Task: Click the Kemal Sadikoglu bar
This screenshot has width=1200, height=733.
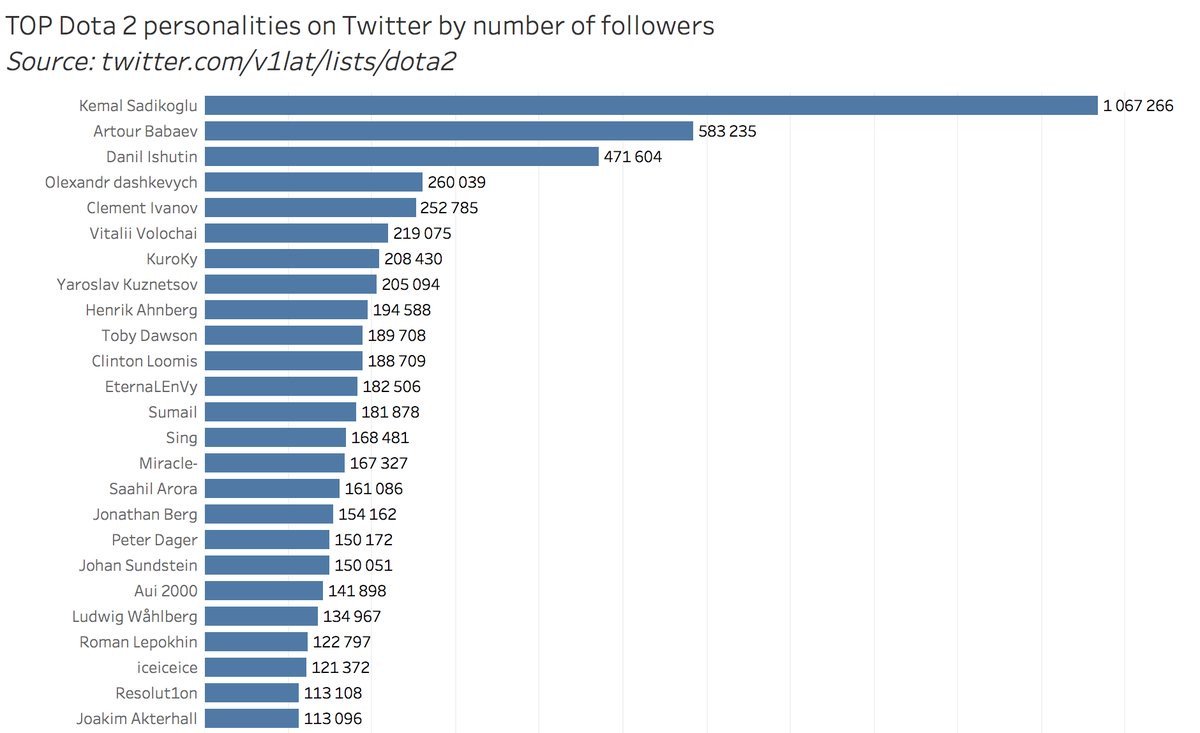Action: 651,105
